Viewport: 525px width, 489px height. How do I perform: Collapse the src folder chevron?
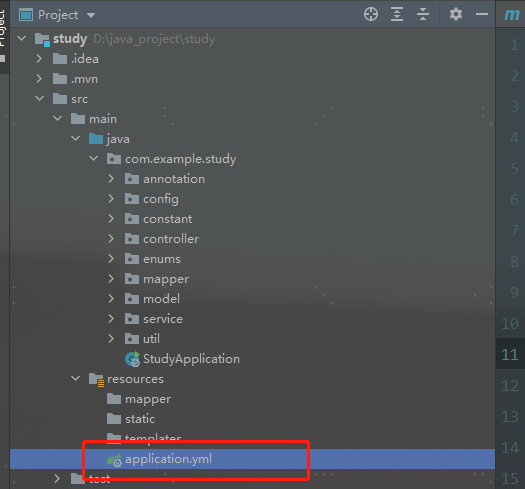[x=40, y=99]
